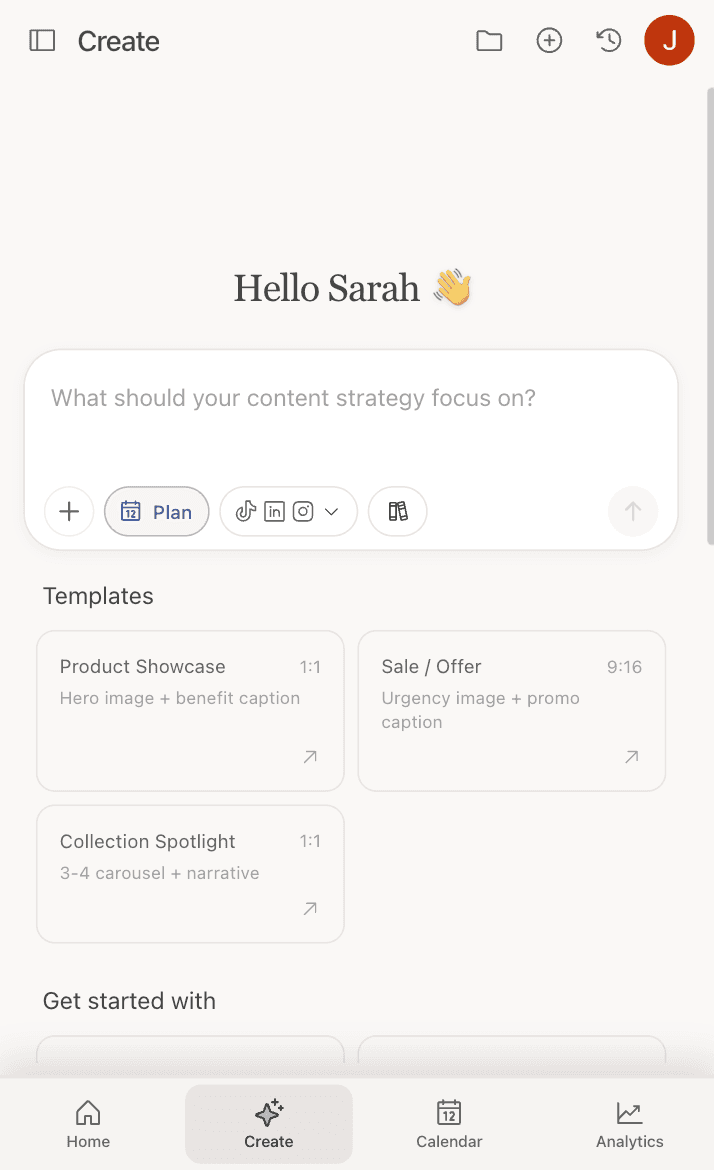Open the version history clock icon
This screenshot has height=1170, width=714.
[x=609, y=41]
